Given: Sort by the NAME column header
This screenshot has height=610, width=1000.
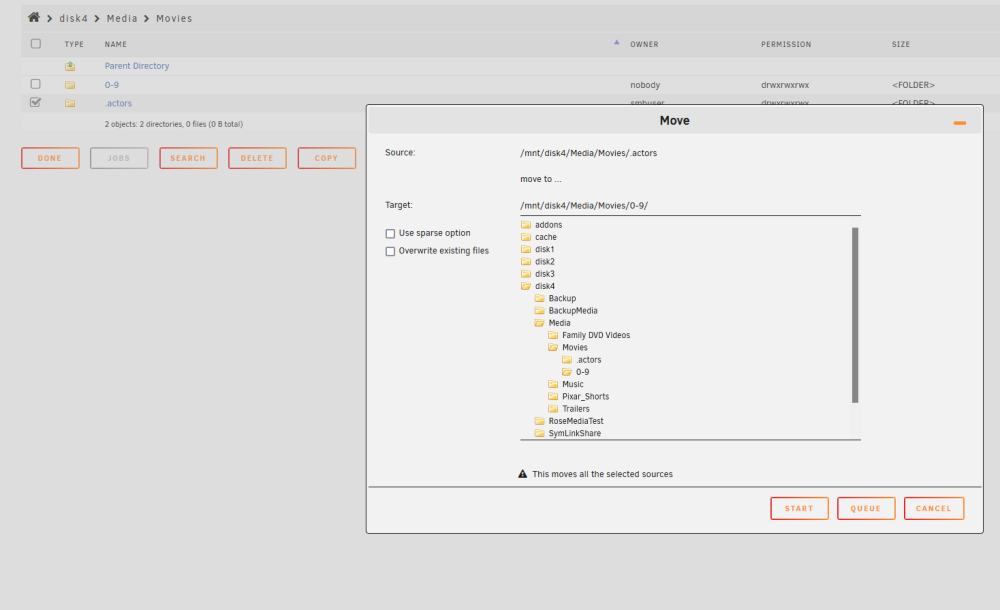Looking at the screenshot, I should 115,44.
